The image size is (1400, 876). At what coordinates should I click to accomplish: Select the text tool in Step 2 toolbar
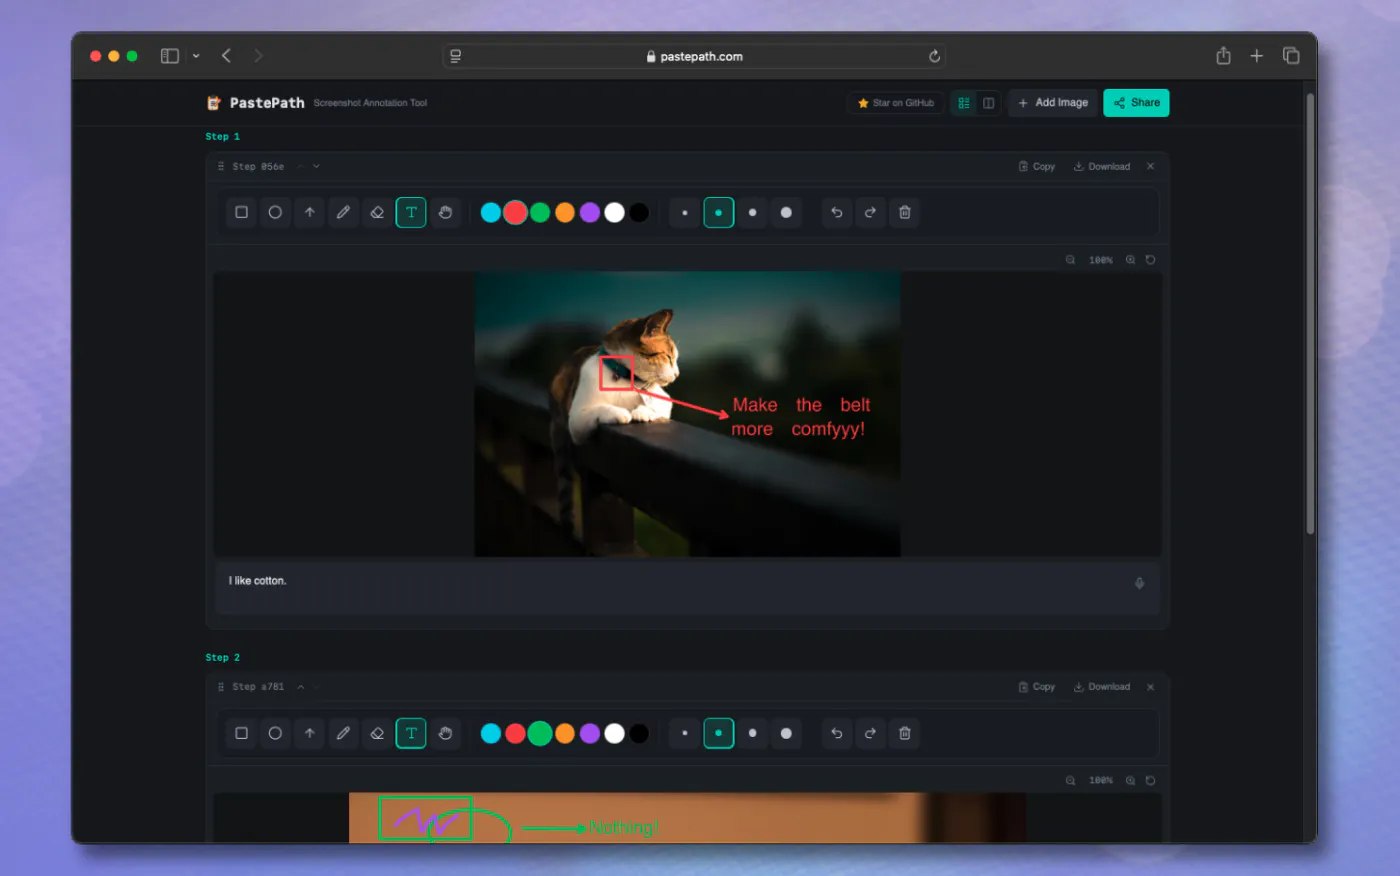click(x=411, y=733)
